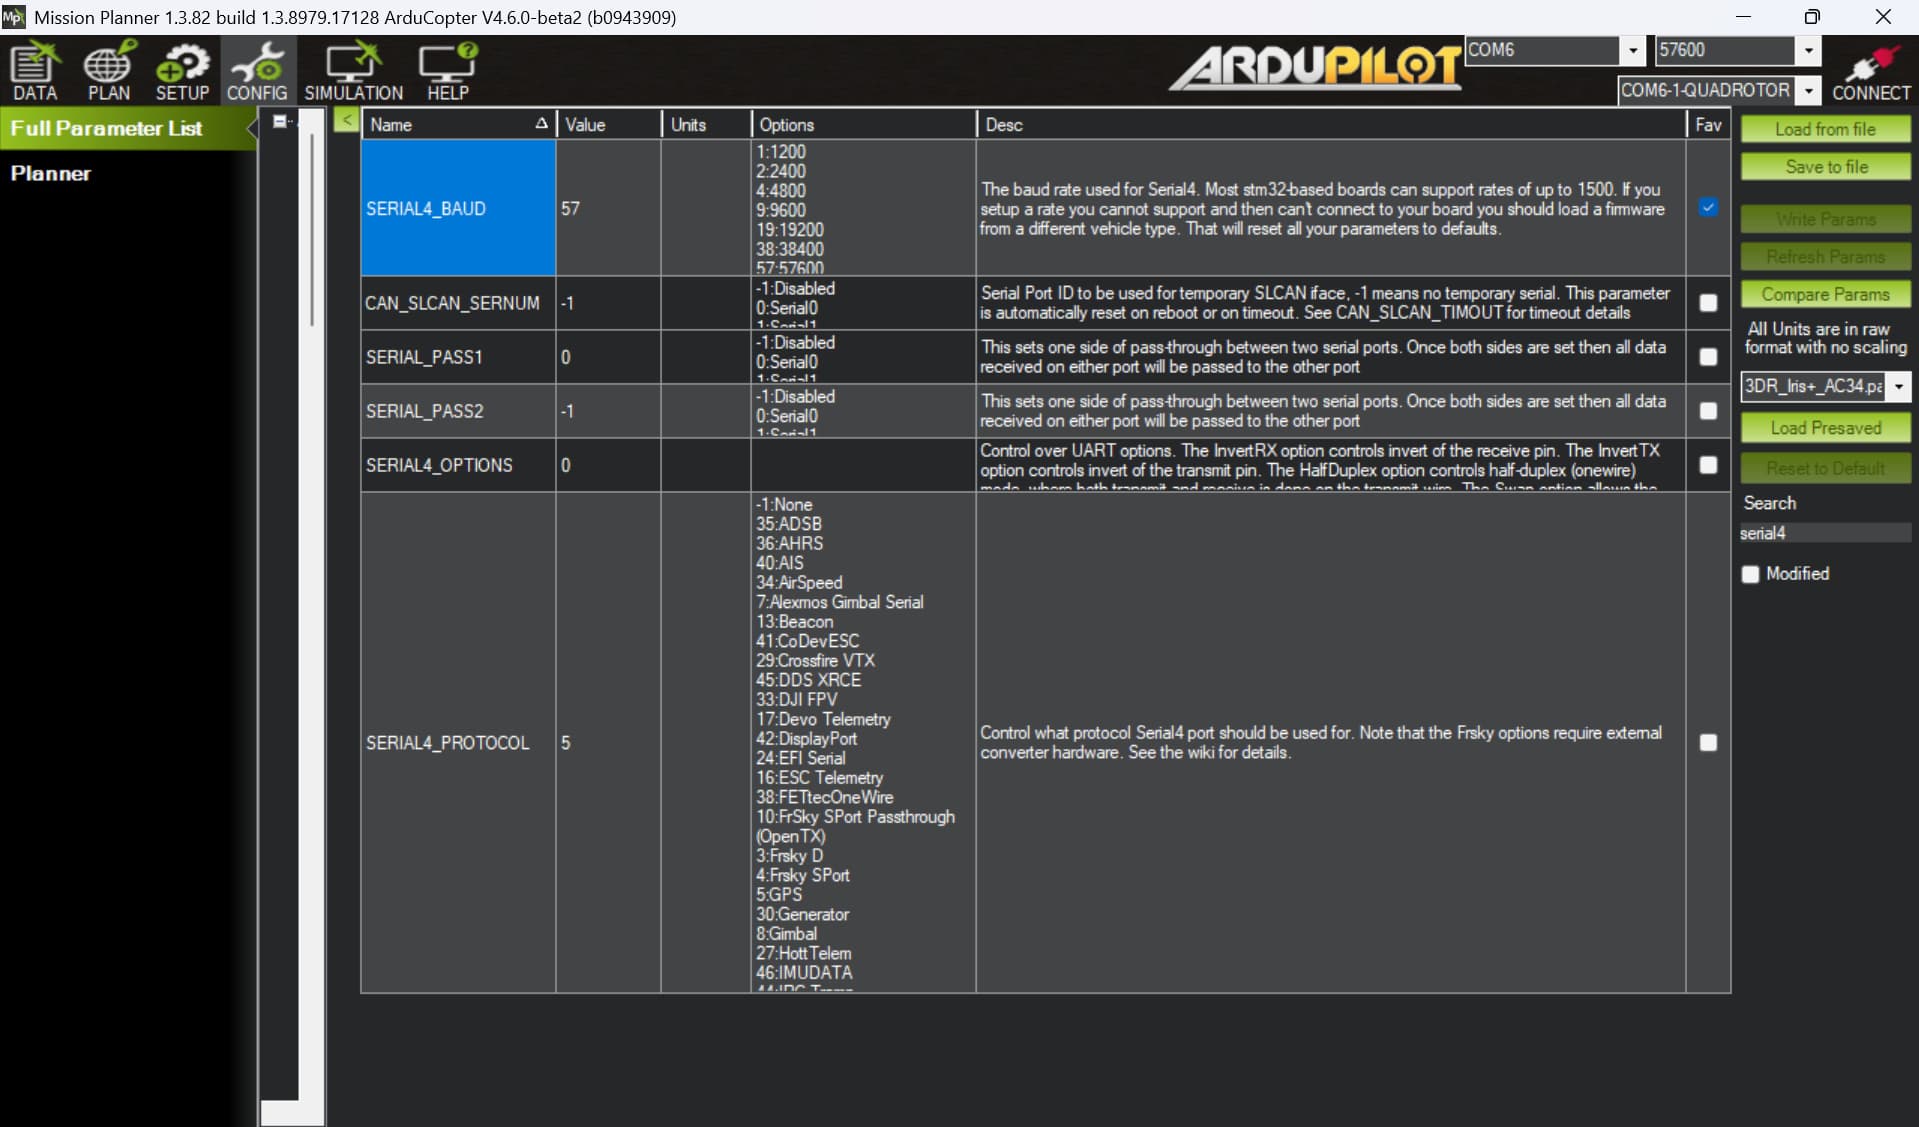Click the Options column header
This screenshot has height=1127, width=1919.
863,124
